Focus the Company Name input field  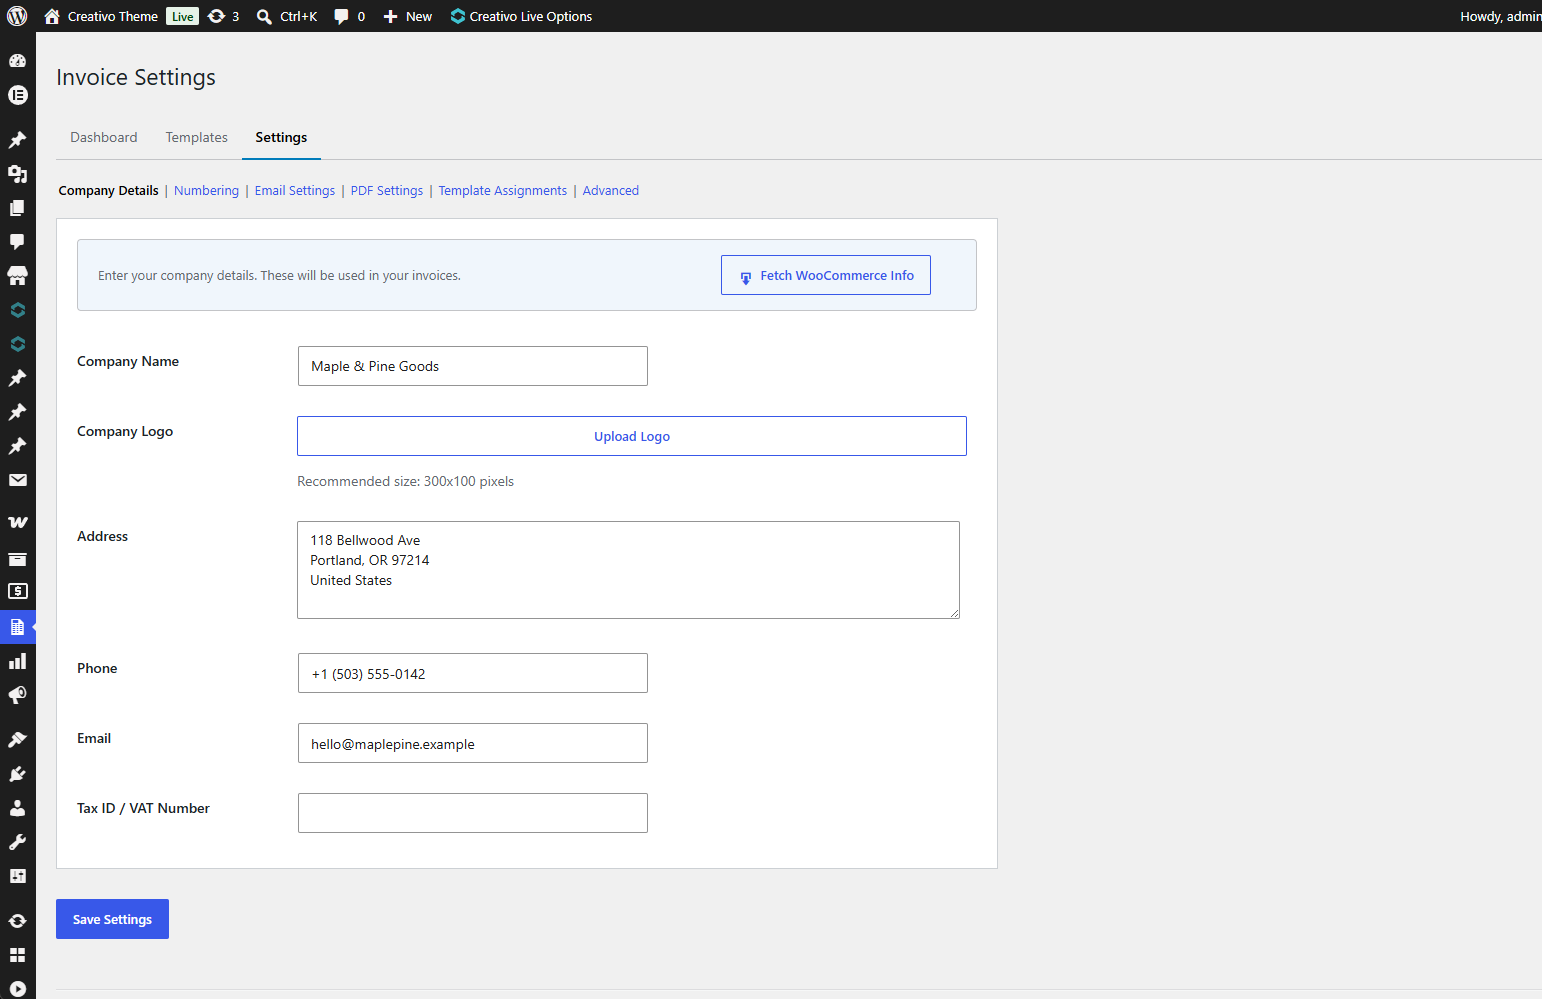tap(473, 366)
